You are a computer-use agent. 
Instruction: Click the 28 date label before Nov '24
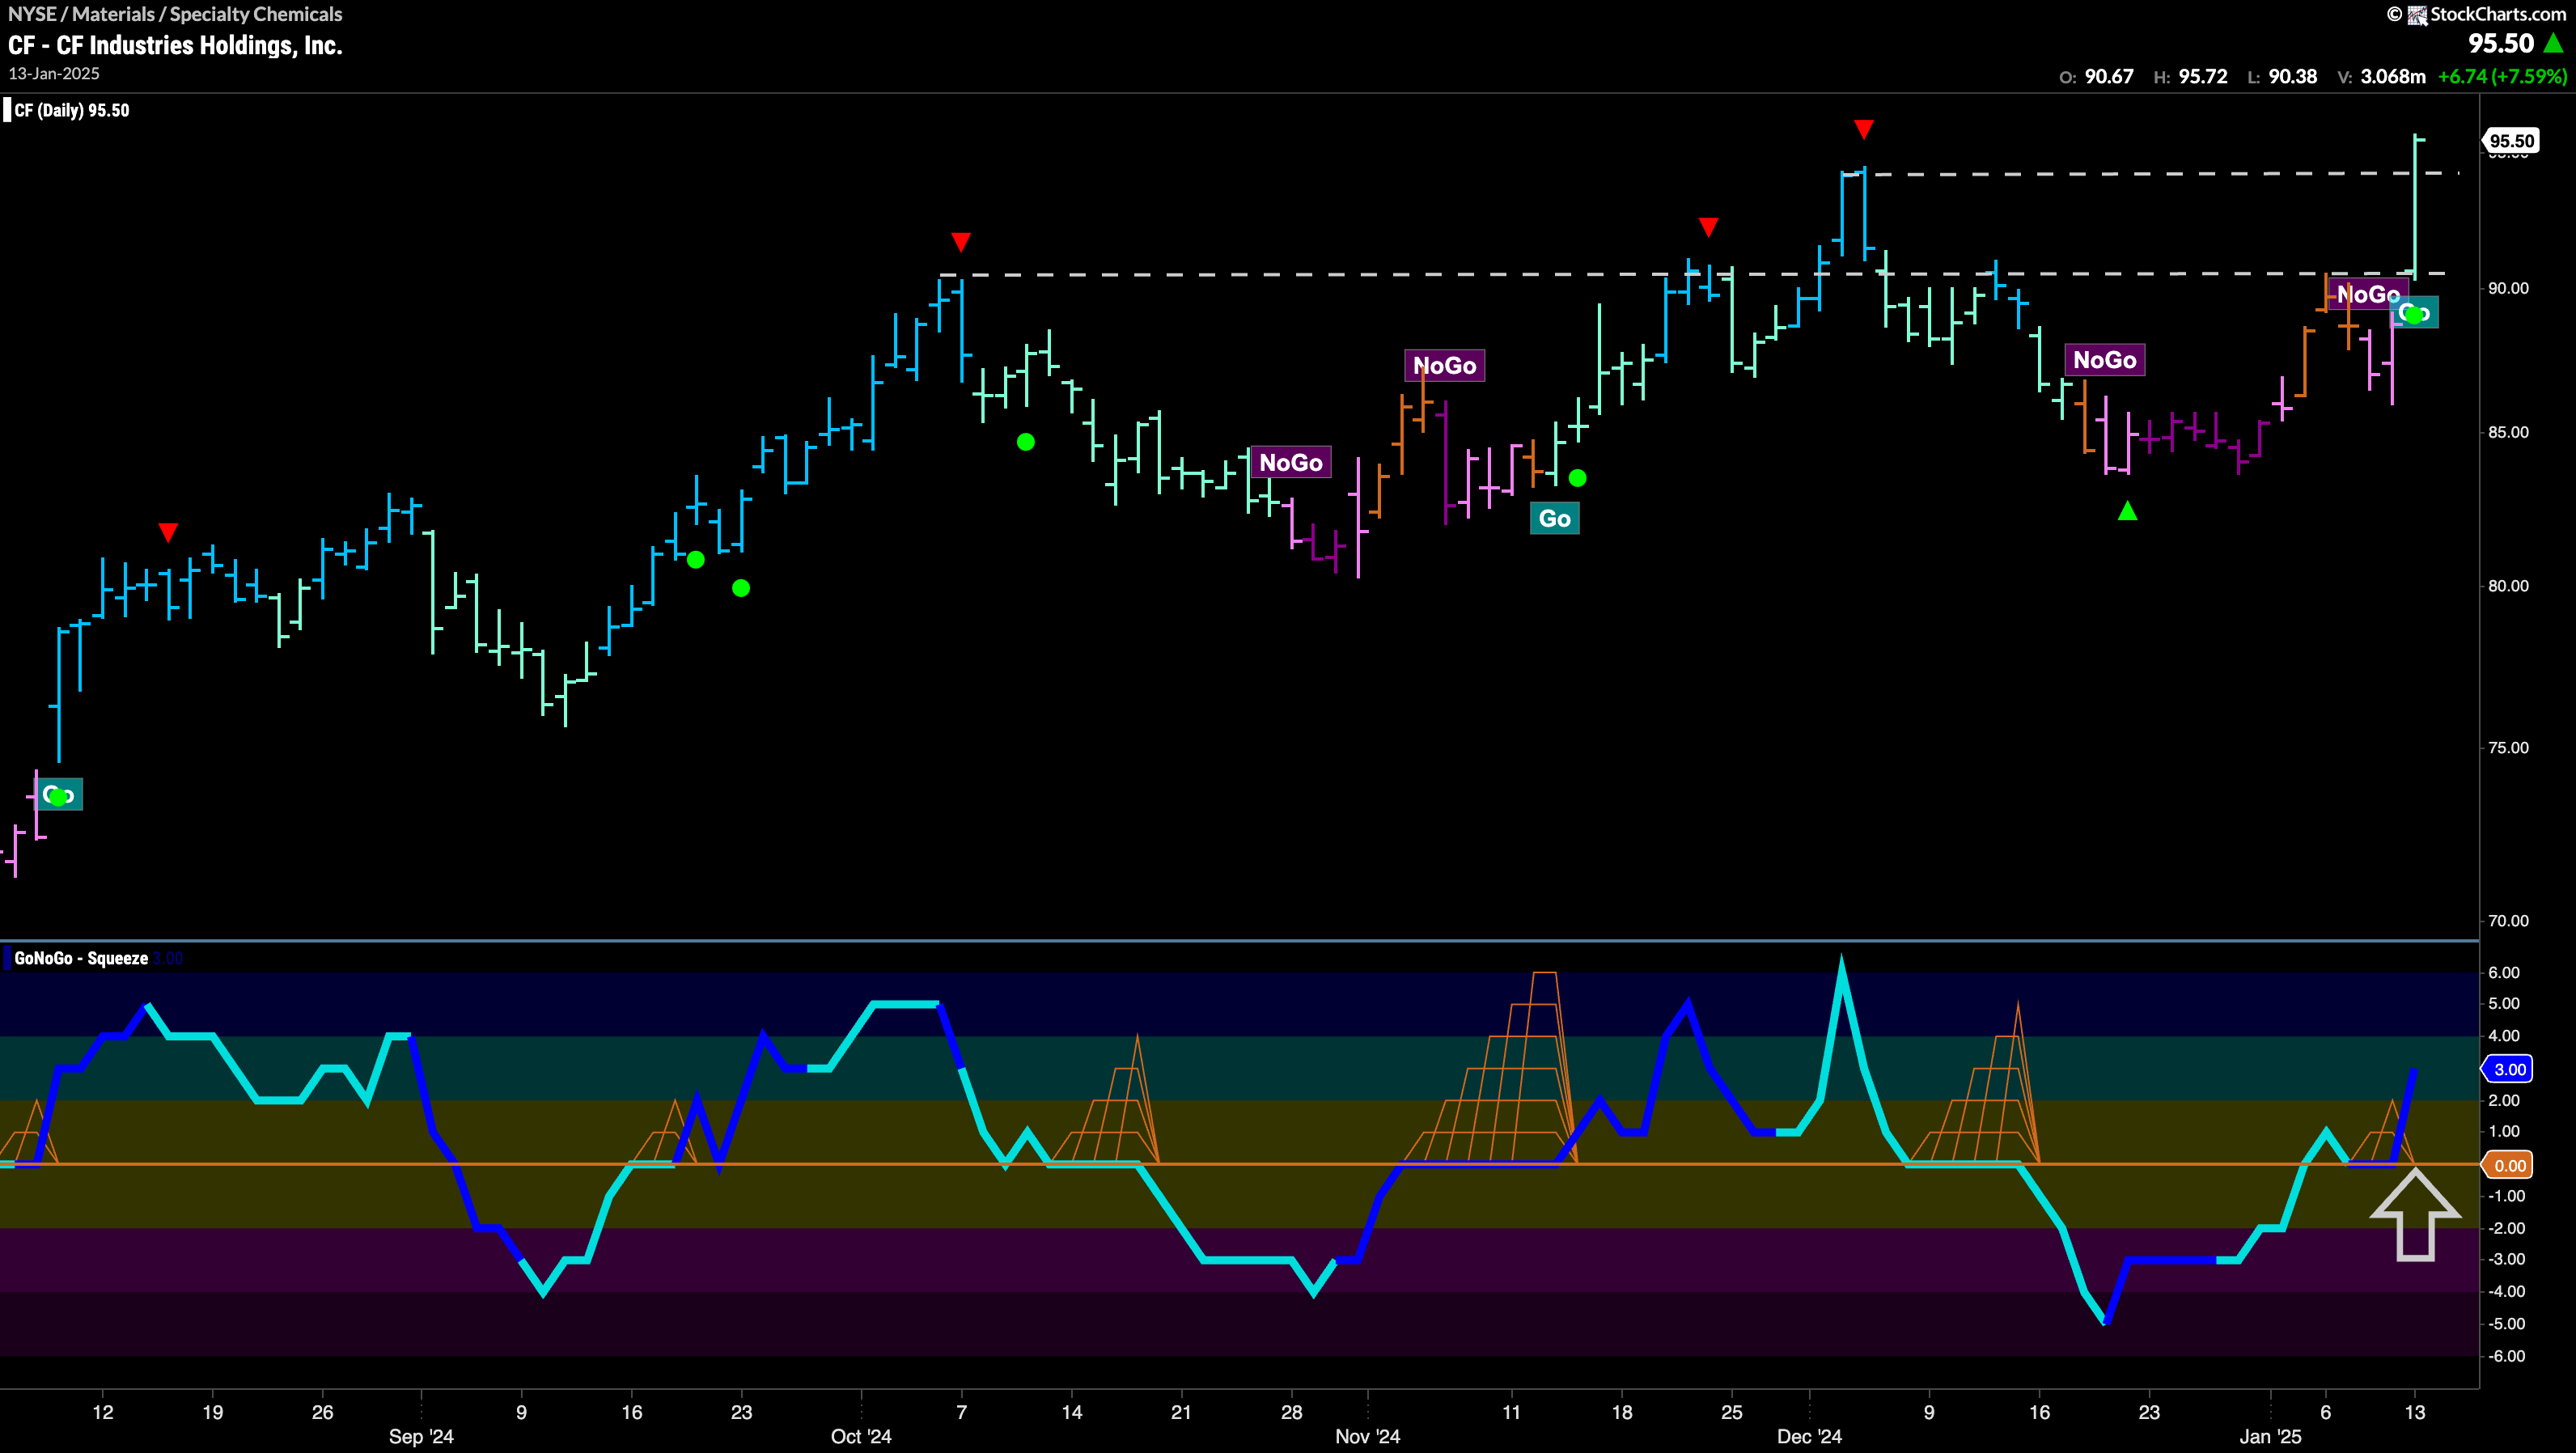1291,1412
